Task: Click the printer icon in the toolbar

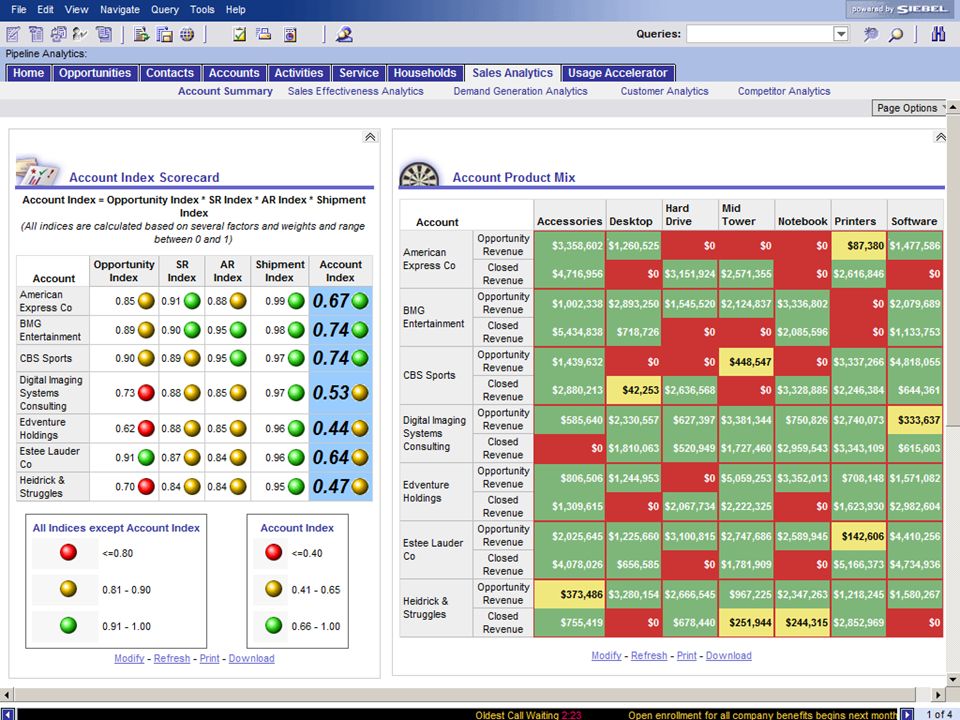Action: pos(264,34)
